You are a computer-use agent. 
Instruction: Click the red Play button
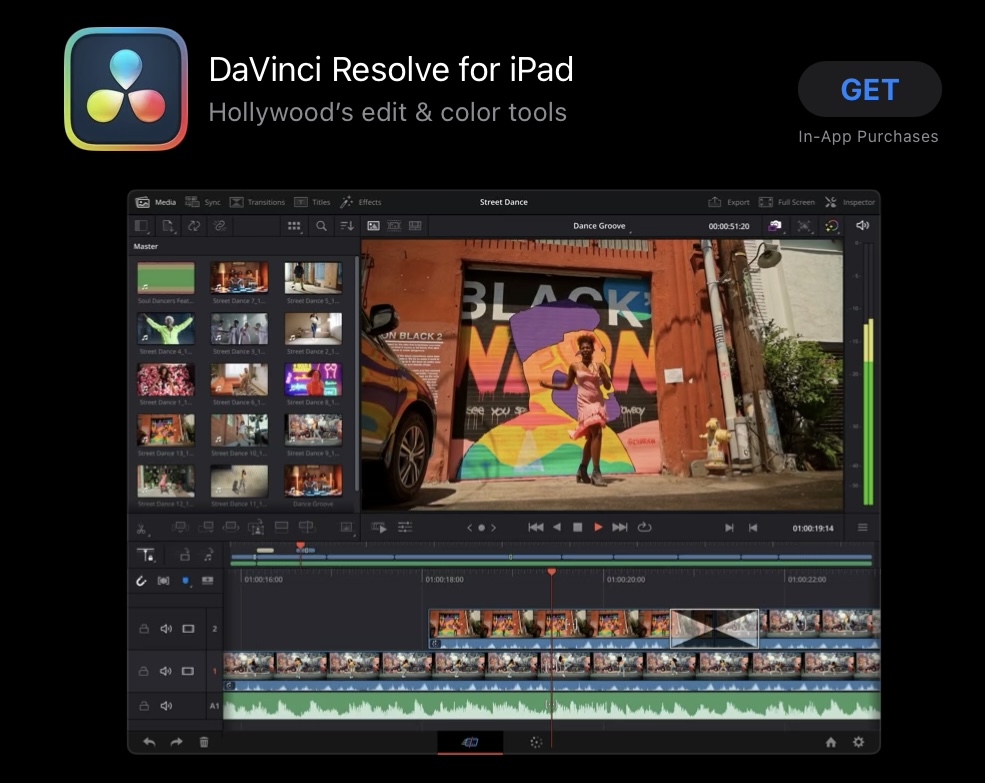coord(598,527)
